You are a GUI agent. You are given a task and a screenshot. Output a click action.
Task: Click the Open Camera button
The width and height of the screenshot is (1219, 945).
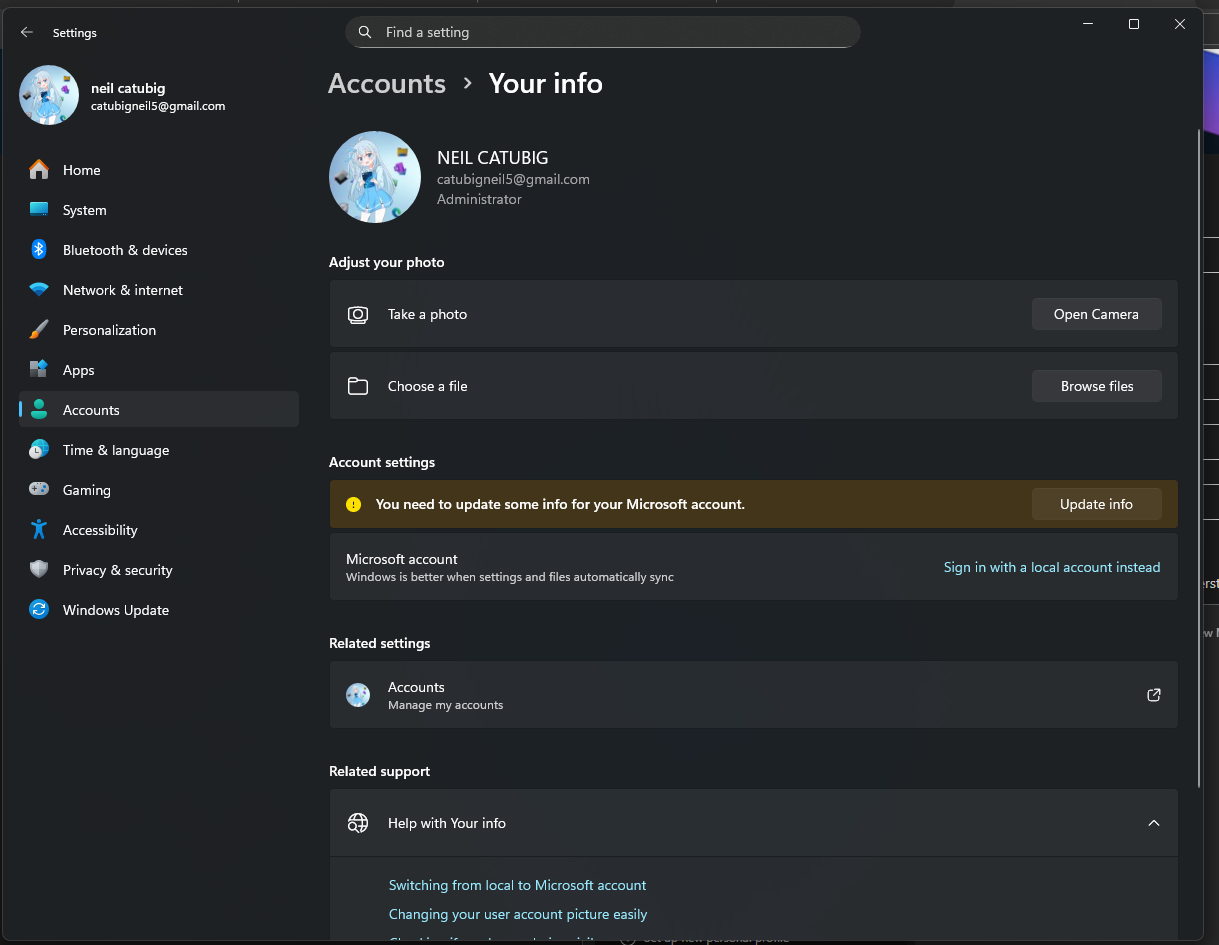tap(1097, 314)
